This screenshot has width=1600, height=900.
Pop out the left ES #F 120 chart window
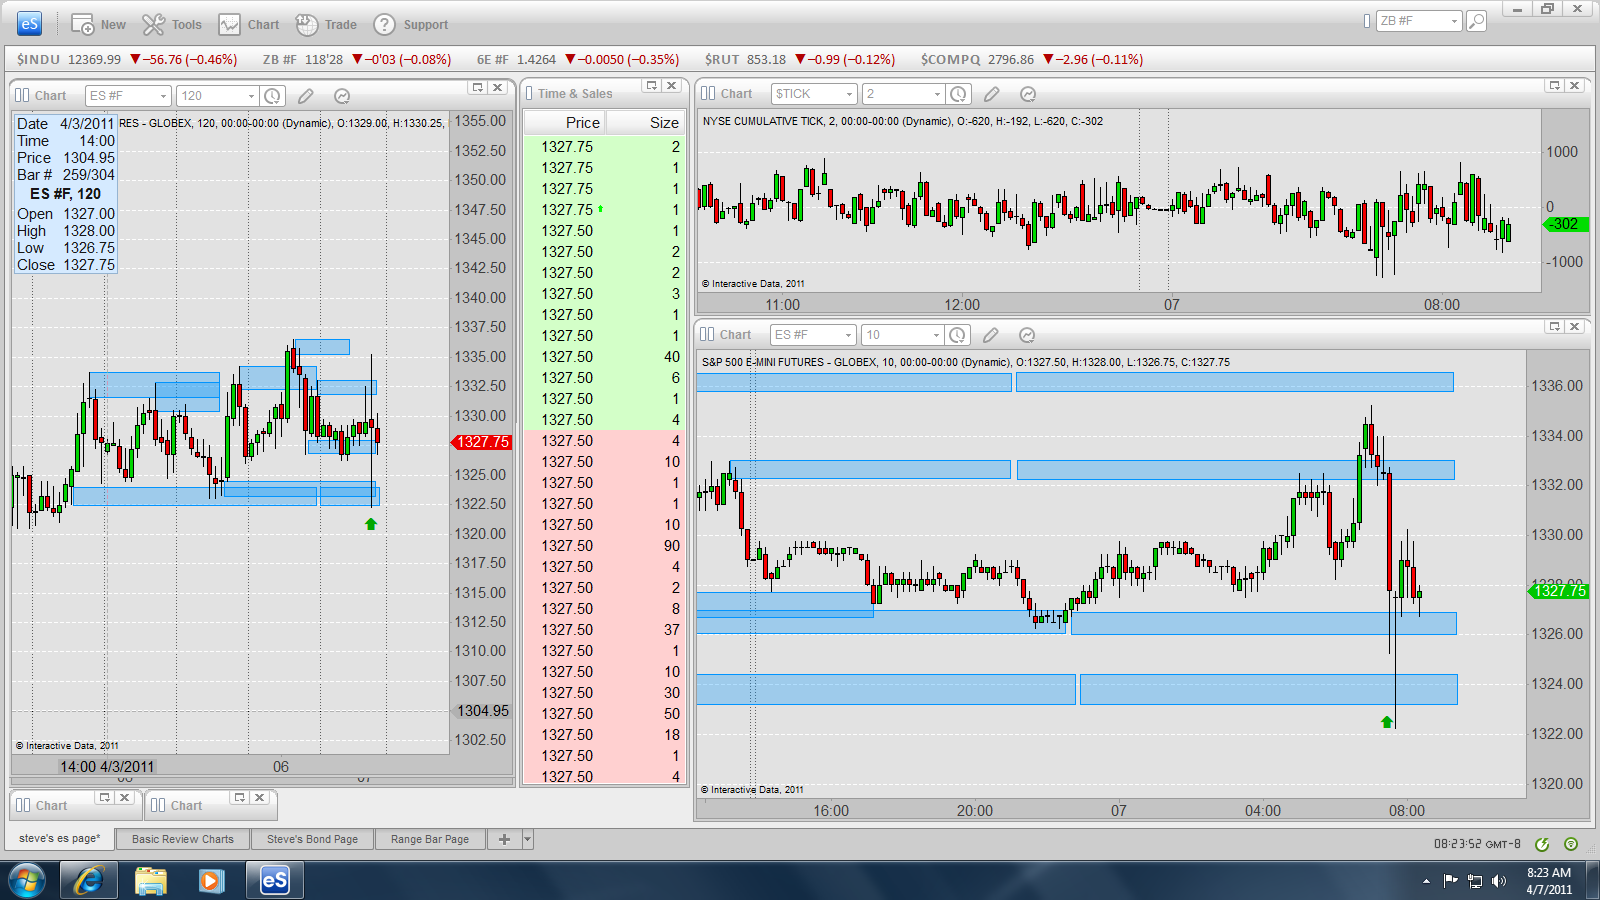[x=478, y=87]
